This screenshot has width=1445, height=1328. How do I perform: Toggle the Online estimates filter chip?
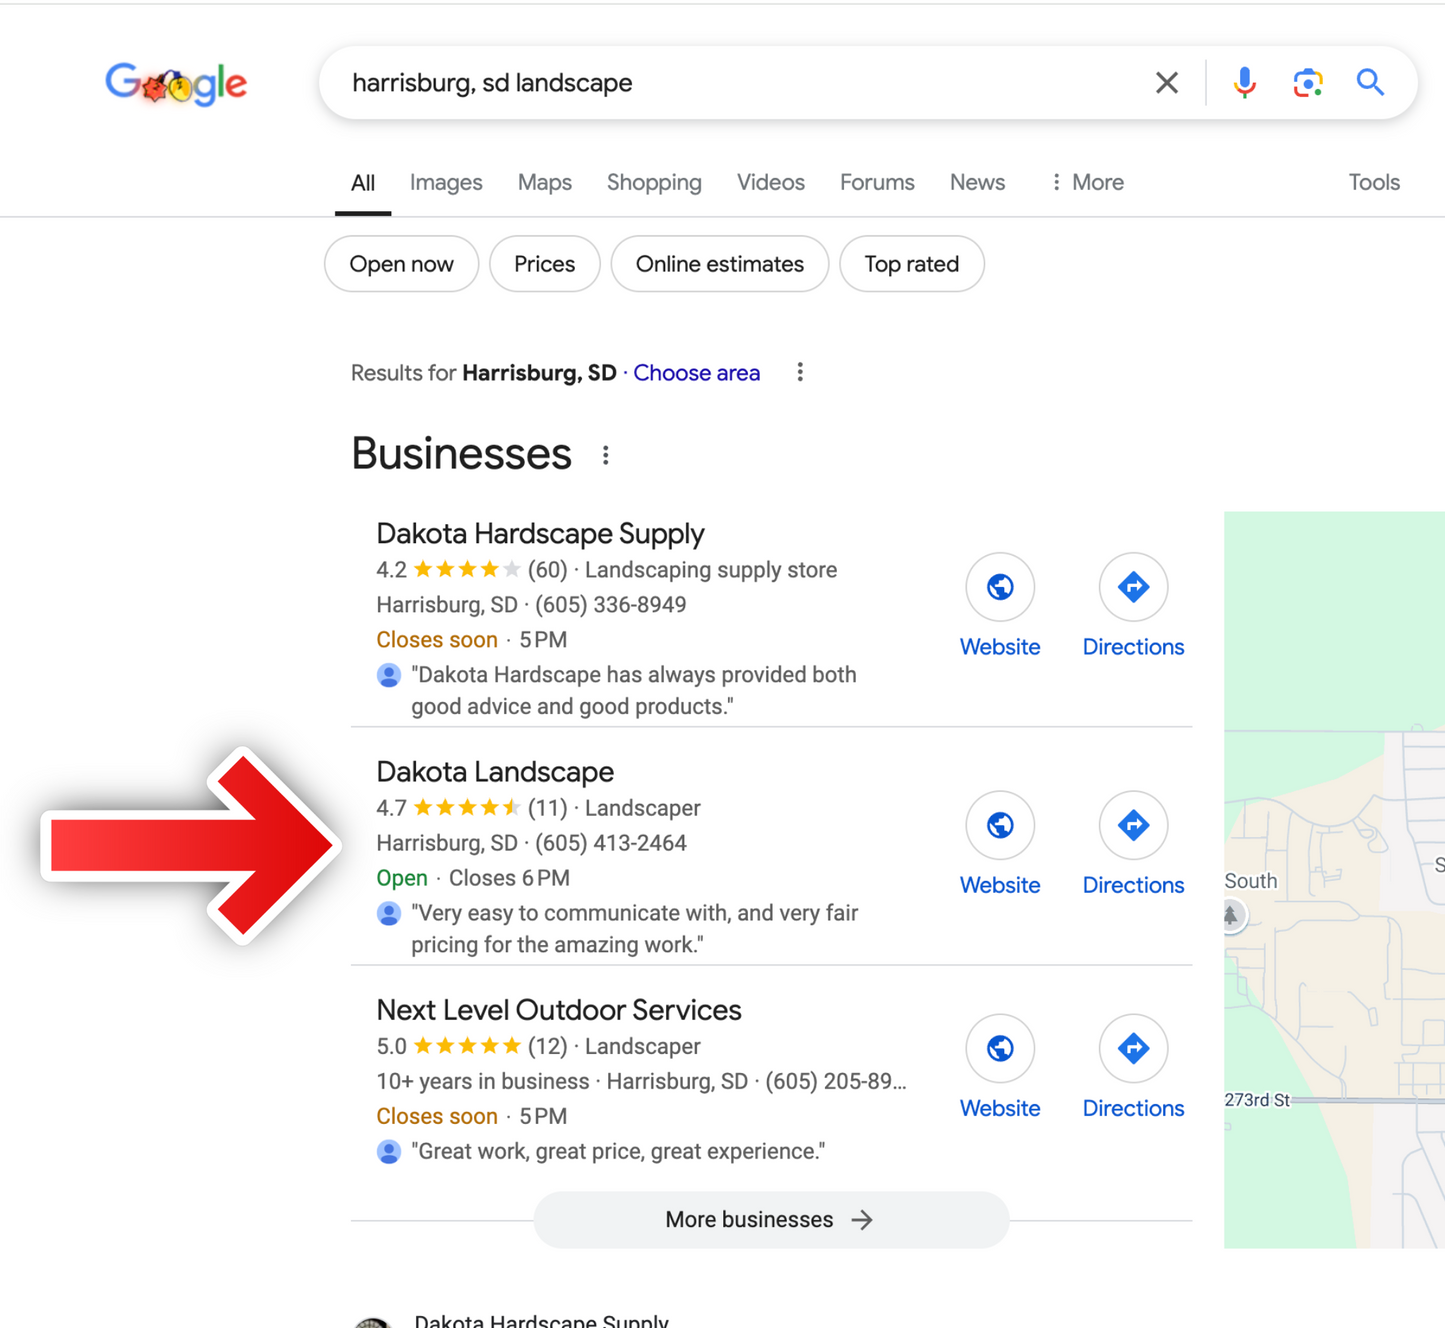tap(719, 264)
